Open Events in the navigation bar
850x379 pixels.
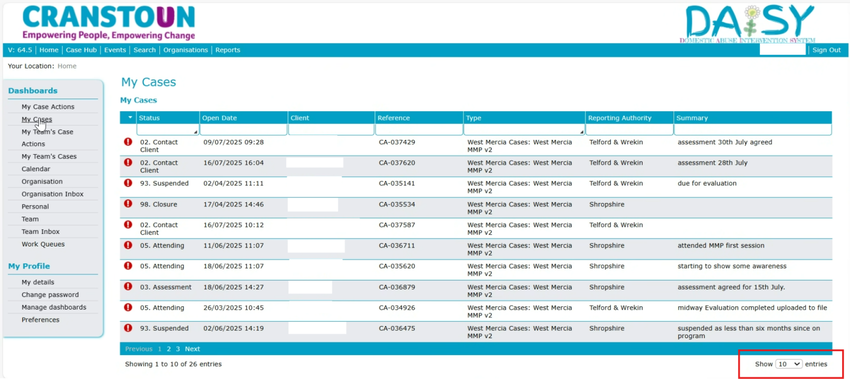[x=115, y=50]
